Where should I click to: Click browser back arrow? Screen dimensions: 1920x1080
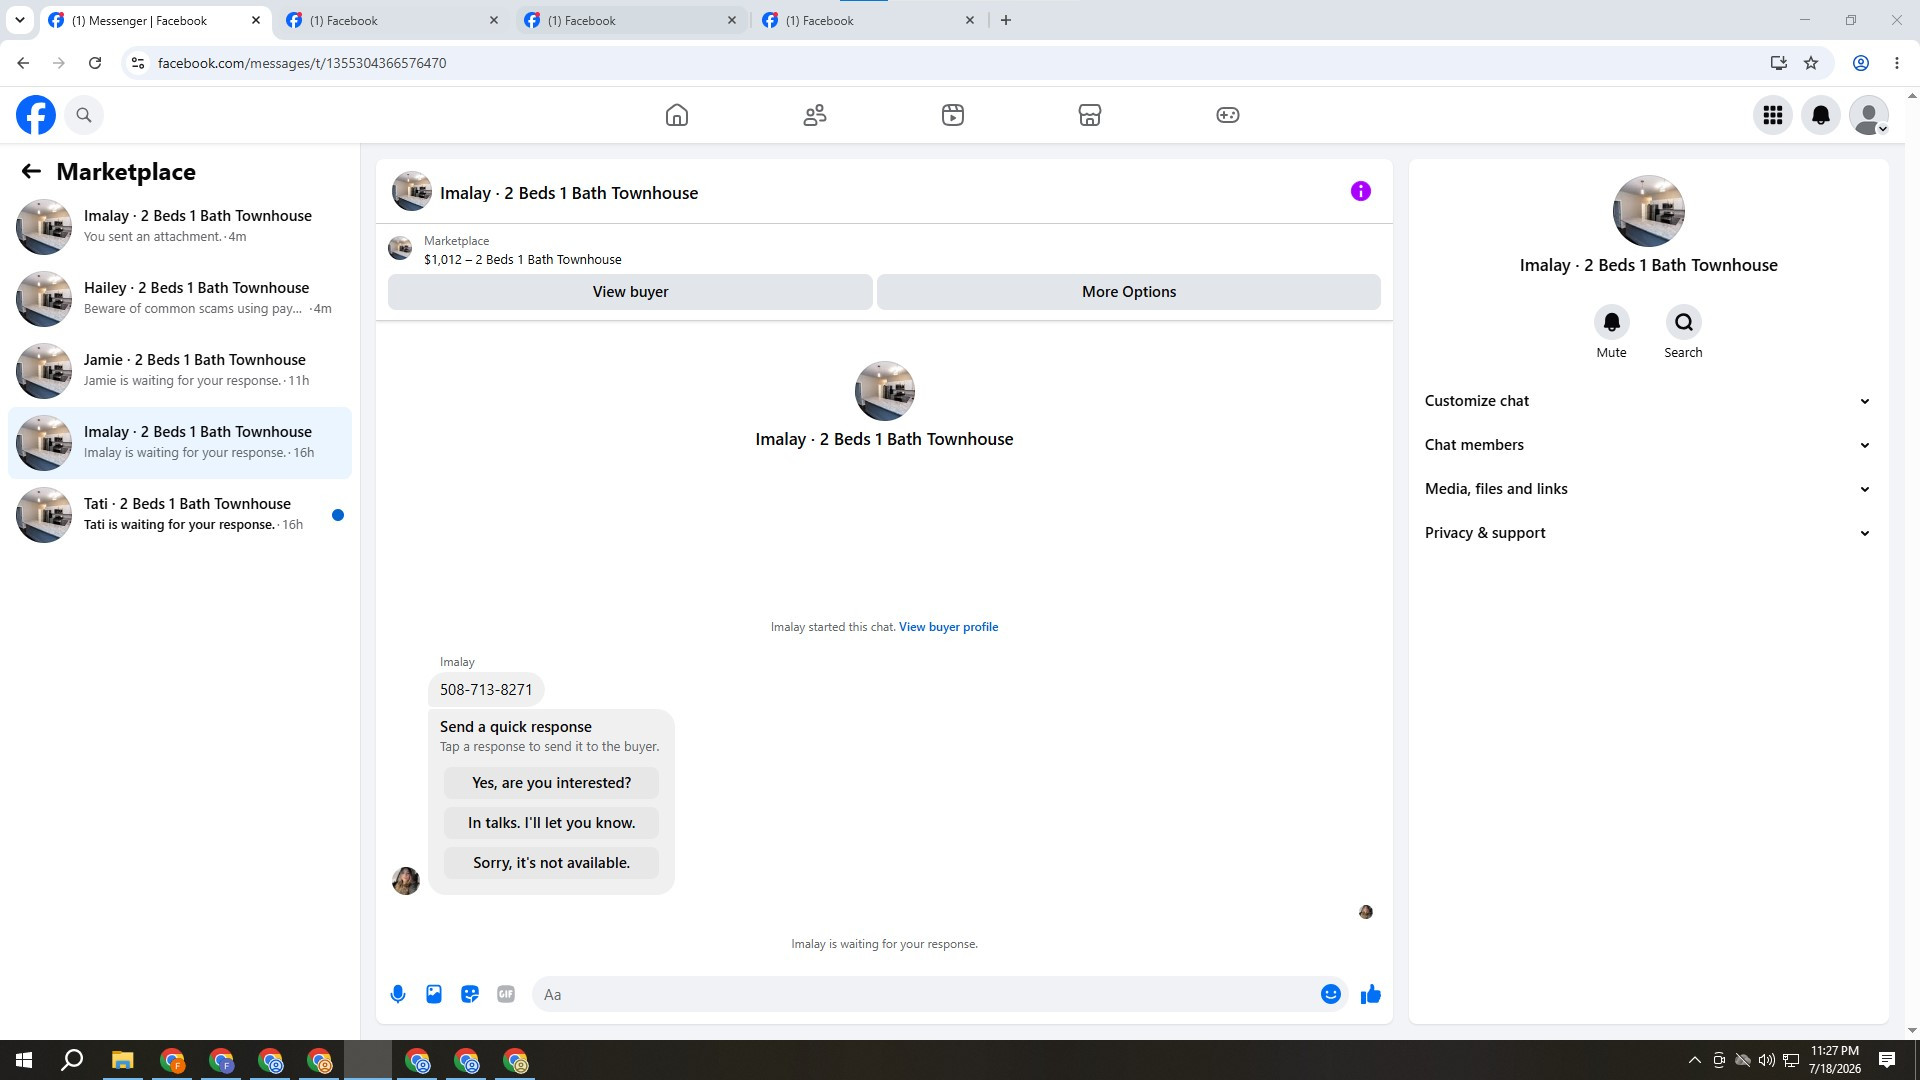click(23, 63)
